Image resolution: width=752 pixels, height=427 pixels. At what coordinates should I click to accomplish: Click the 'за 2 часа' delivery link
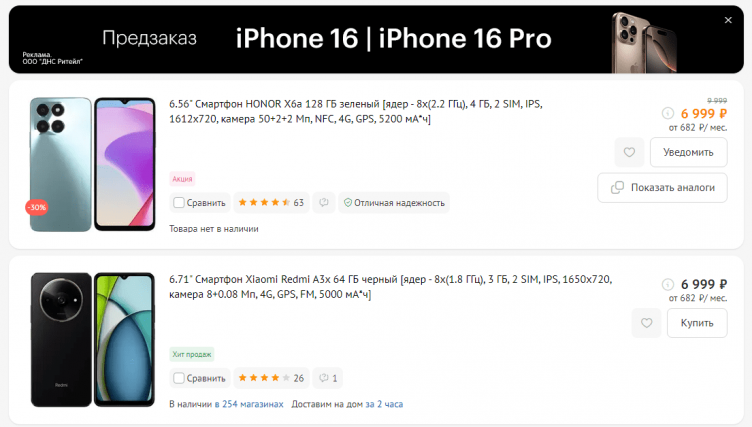coord(384,404)
